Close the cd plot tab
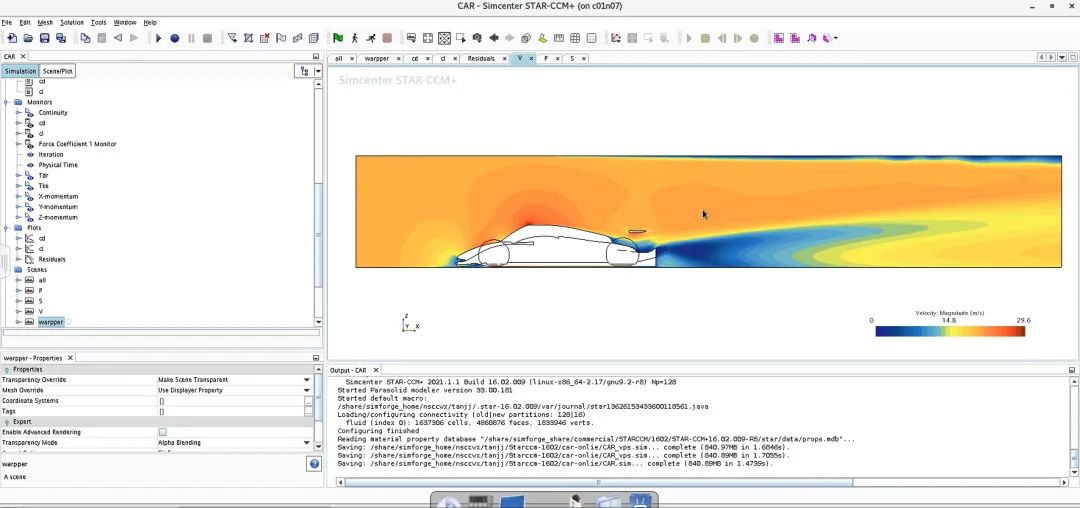Screen dimensions: 1080x508 [428, 59]
